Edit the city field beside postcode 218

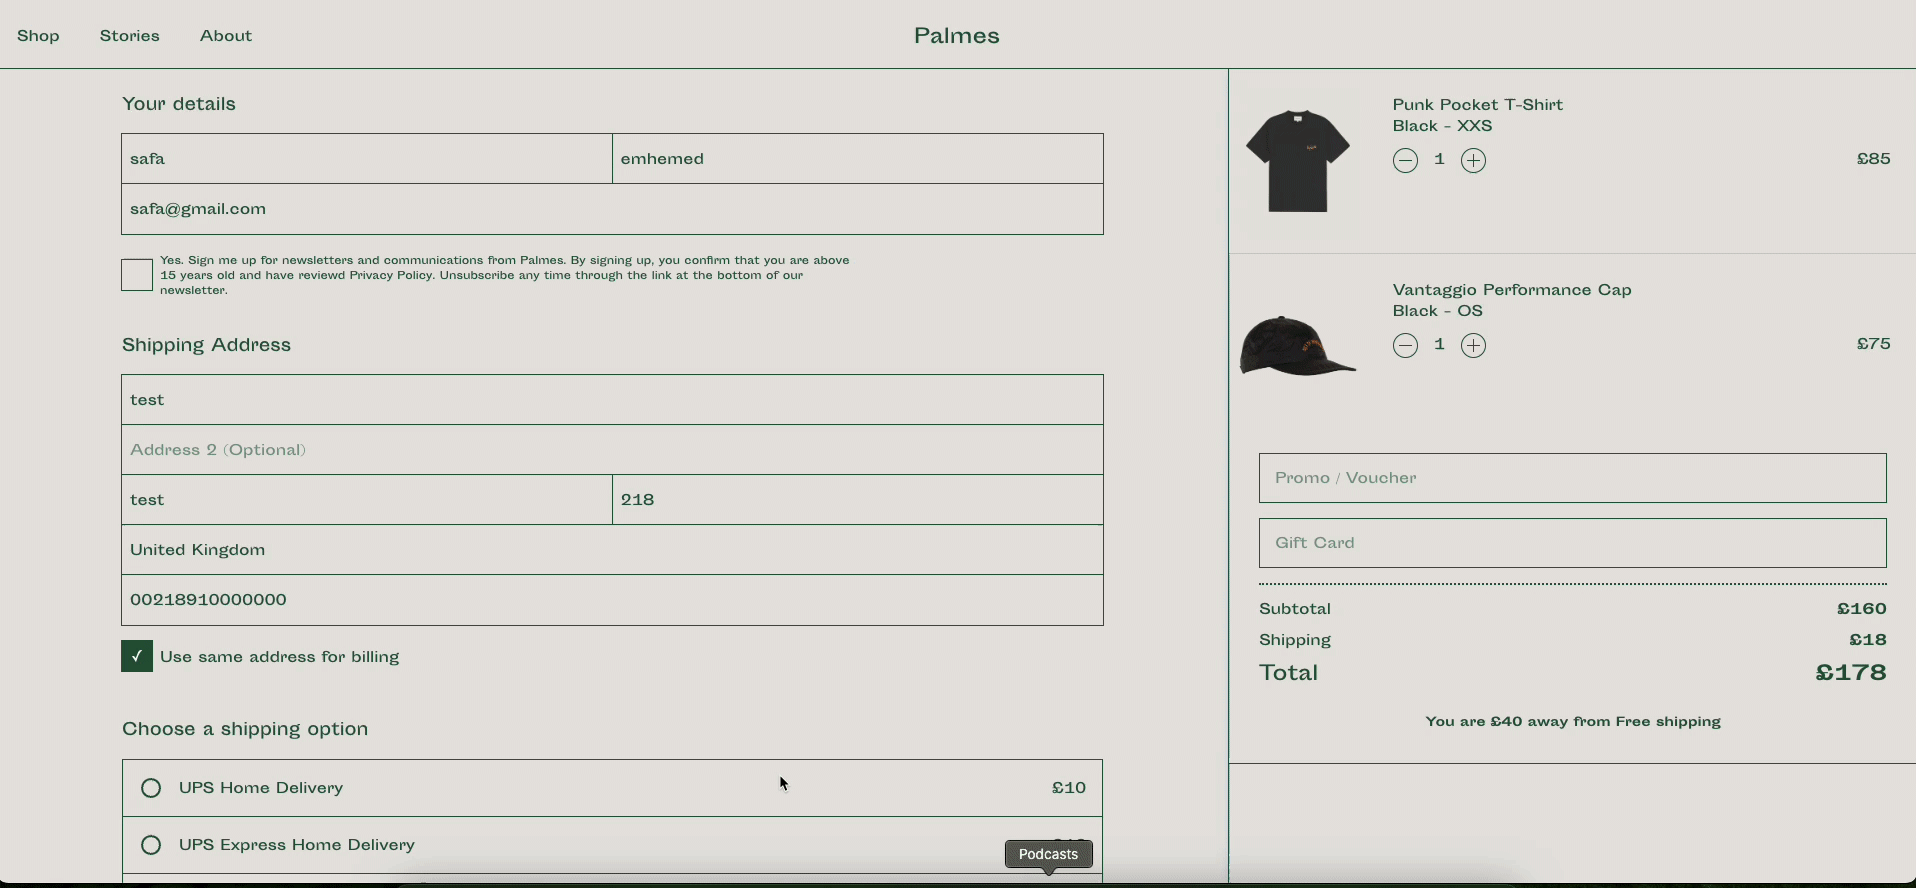[x=367, y=500]
